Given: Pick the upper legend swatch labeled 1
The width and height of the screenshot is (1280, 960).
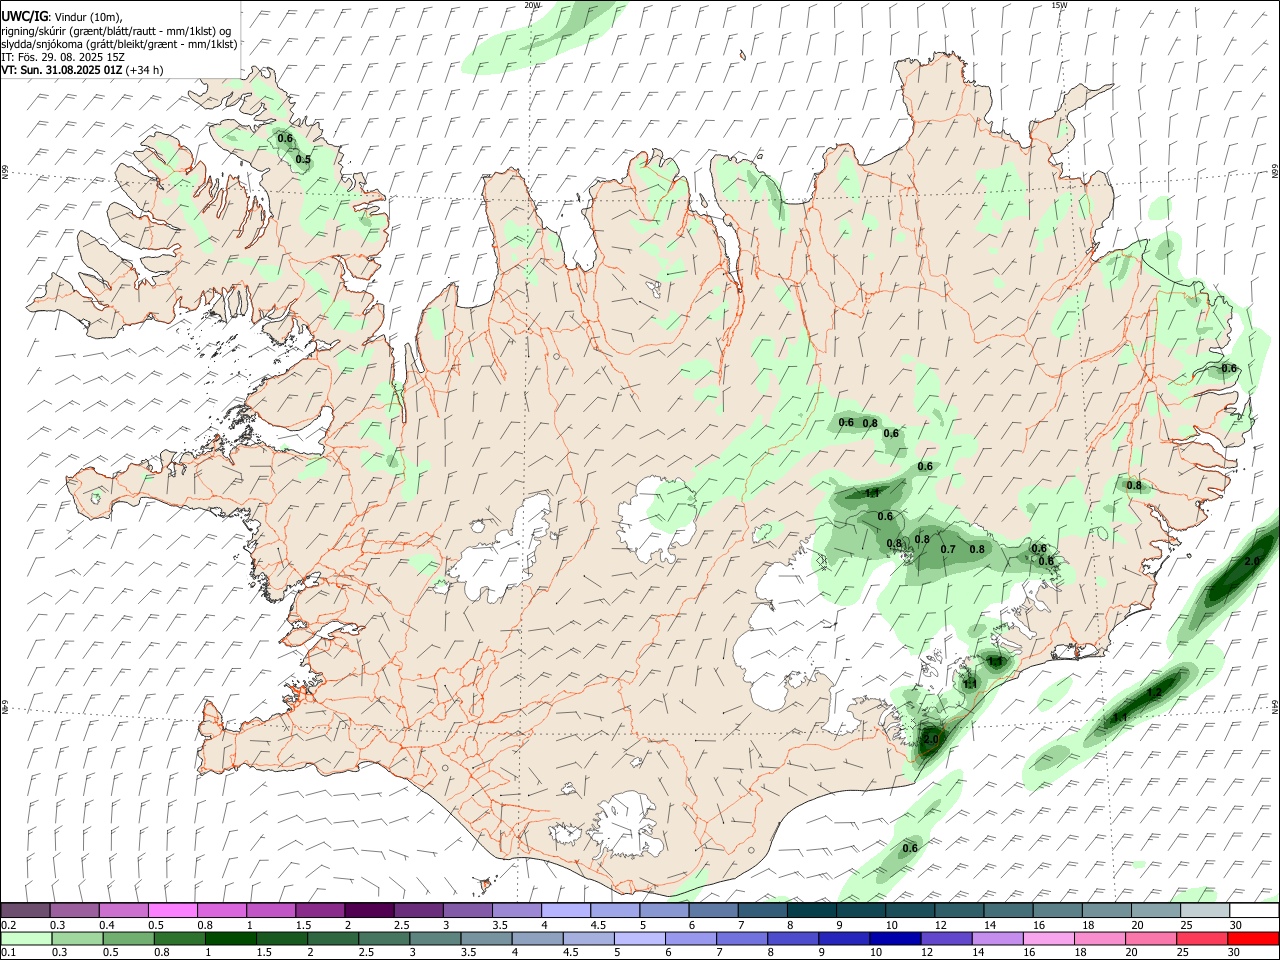Looking at the screenshot, I should click(x=270, y=910).
